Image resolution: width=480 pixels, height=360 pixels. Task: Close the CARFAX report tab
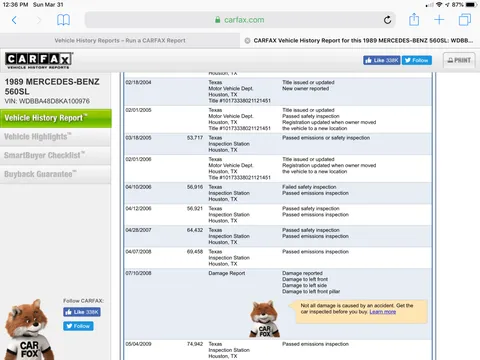click(x=247, y=41)
